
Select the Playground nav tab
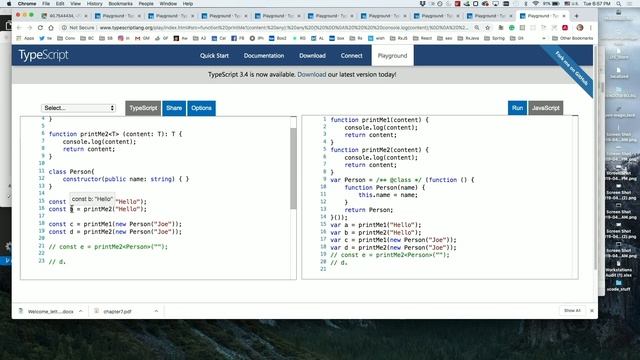[x=392, y=56]
